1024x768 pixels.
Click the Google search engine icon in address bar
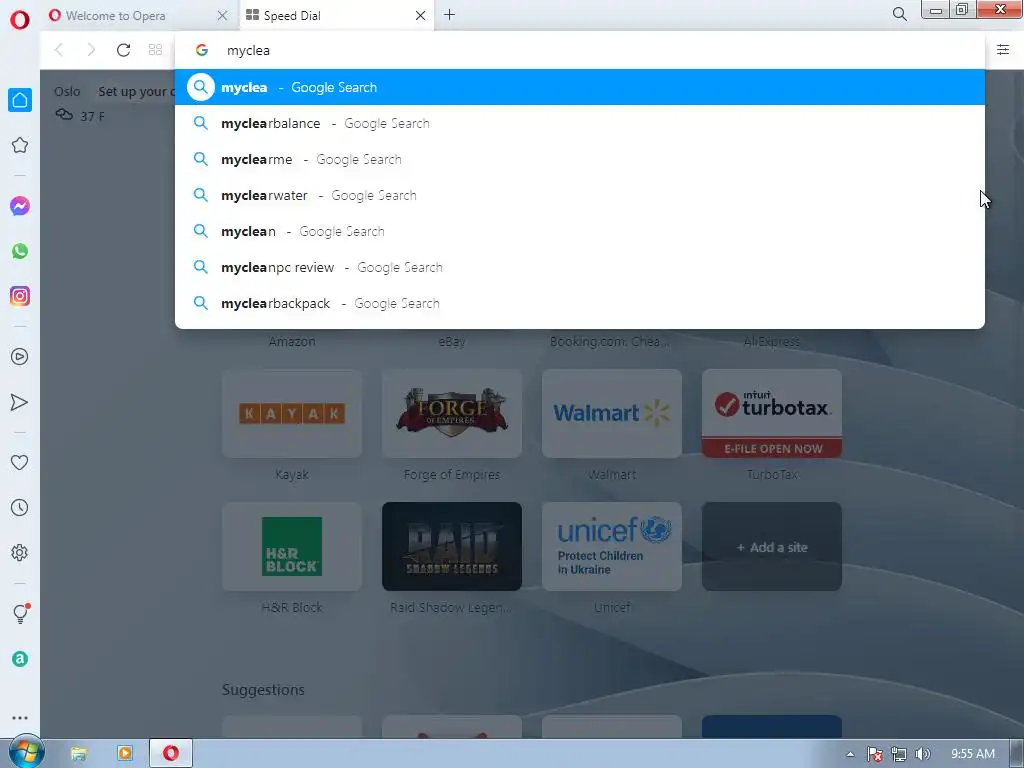point(202,50)
